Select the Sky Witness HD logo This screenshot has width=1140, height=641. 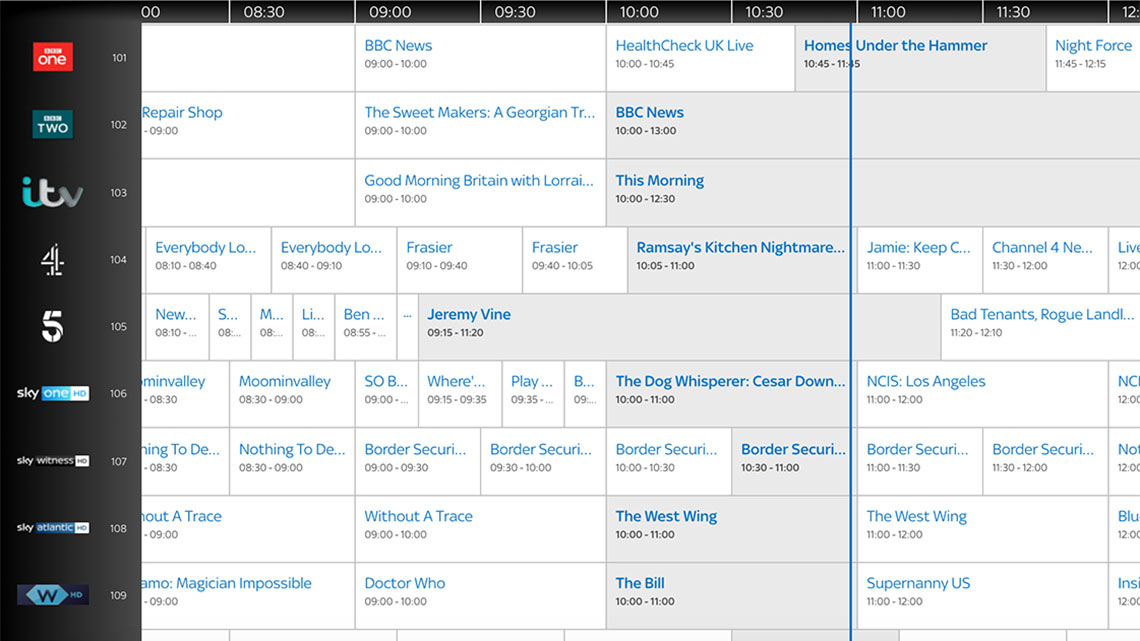pyautogui.click(x=52, y=461)
